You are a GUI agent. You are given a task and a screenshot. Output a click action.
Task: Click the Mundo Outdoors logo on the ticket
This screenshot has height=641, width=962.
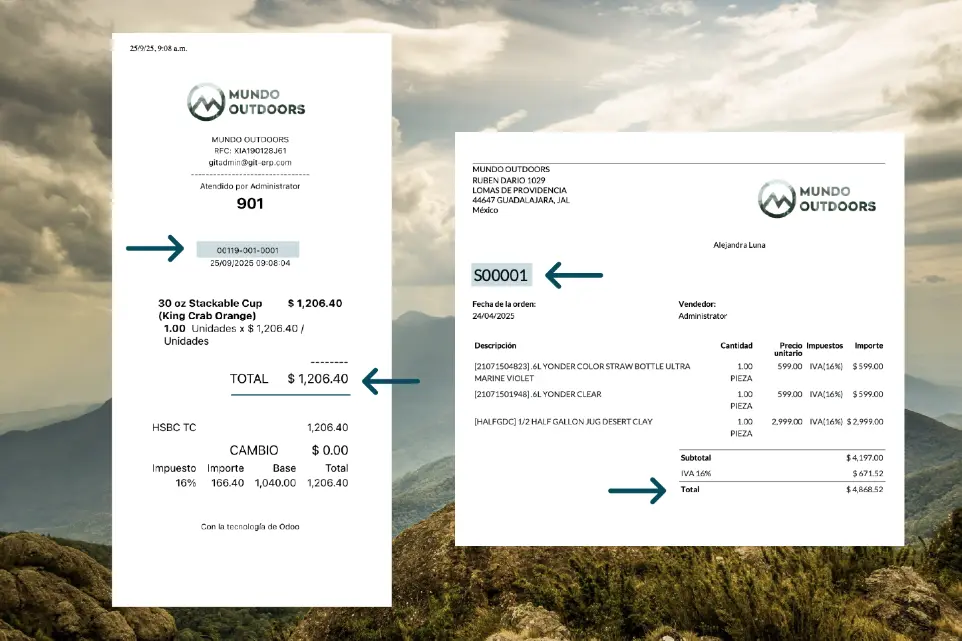pyautogui.click(x=247, y=101)
